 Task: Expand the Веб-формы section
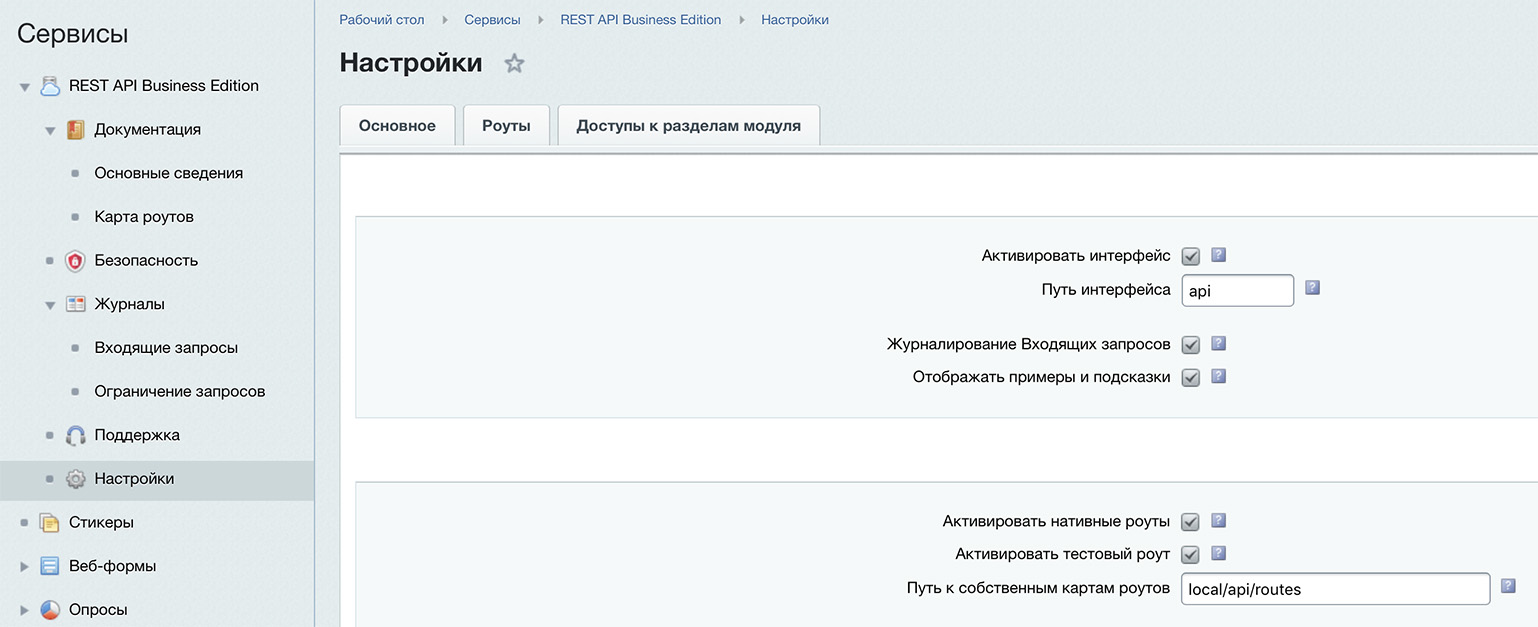click(25, 567)
